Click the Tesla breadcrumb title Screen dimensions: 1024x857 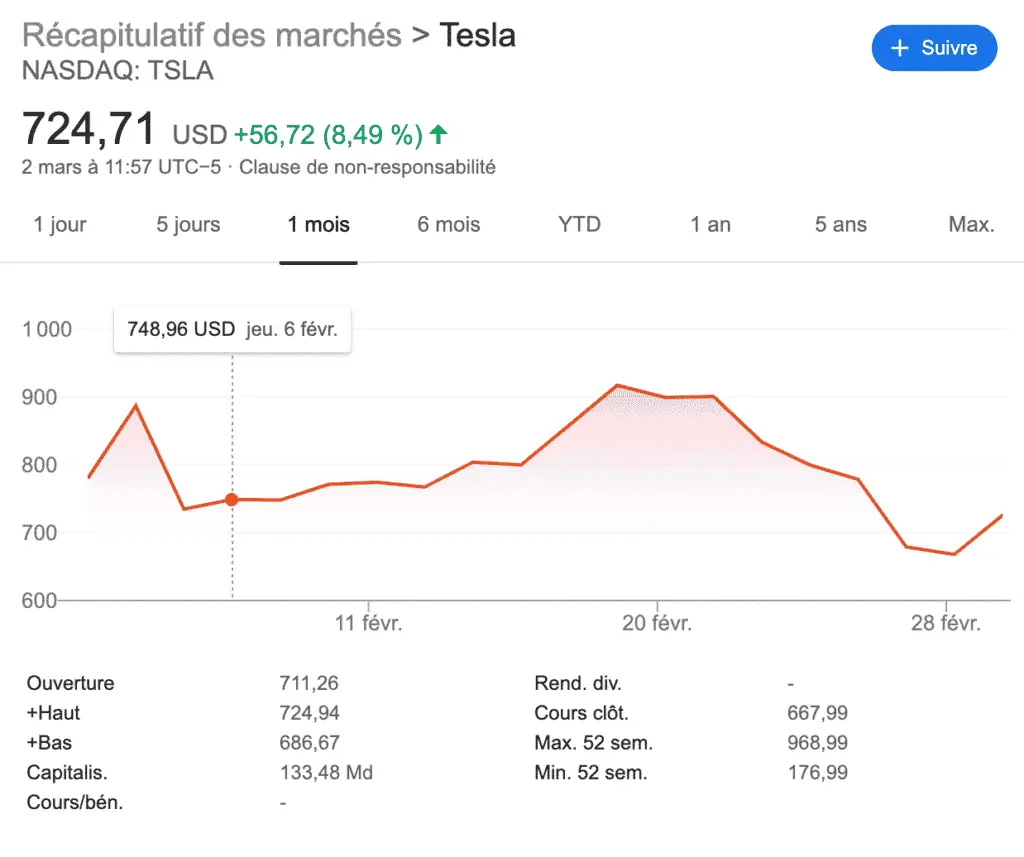pos(477,33)
